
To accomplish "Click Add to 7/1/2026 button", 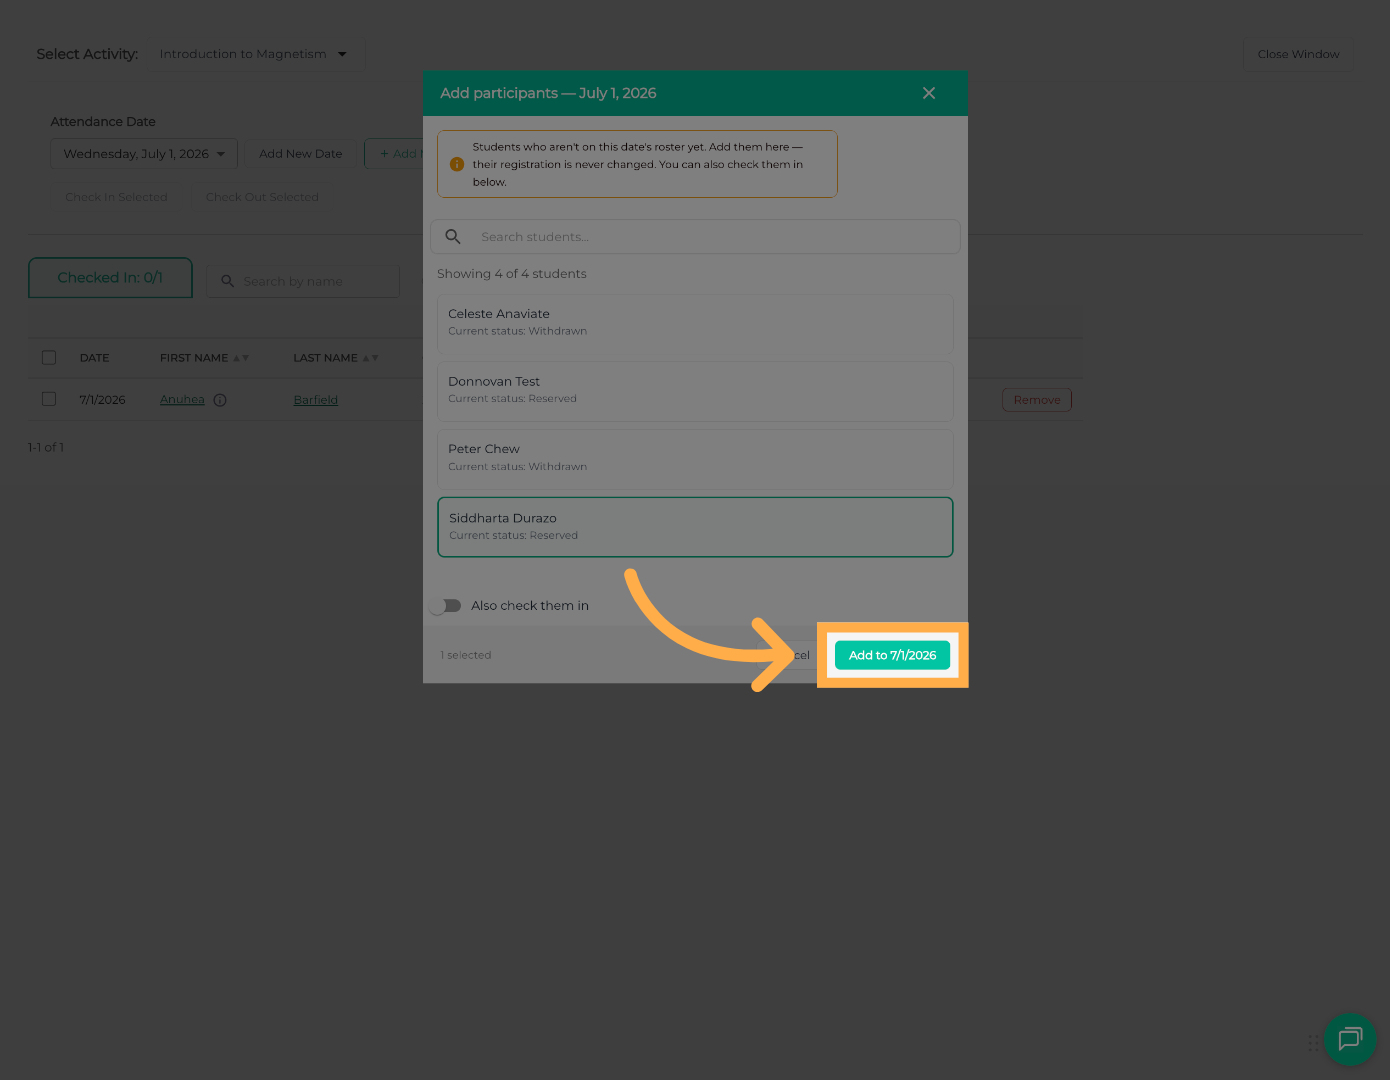I will 892,655.
